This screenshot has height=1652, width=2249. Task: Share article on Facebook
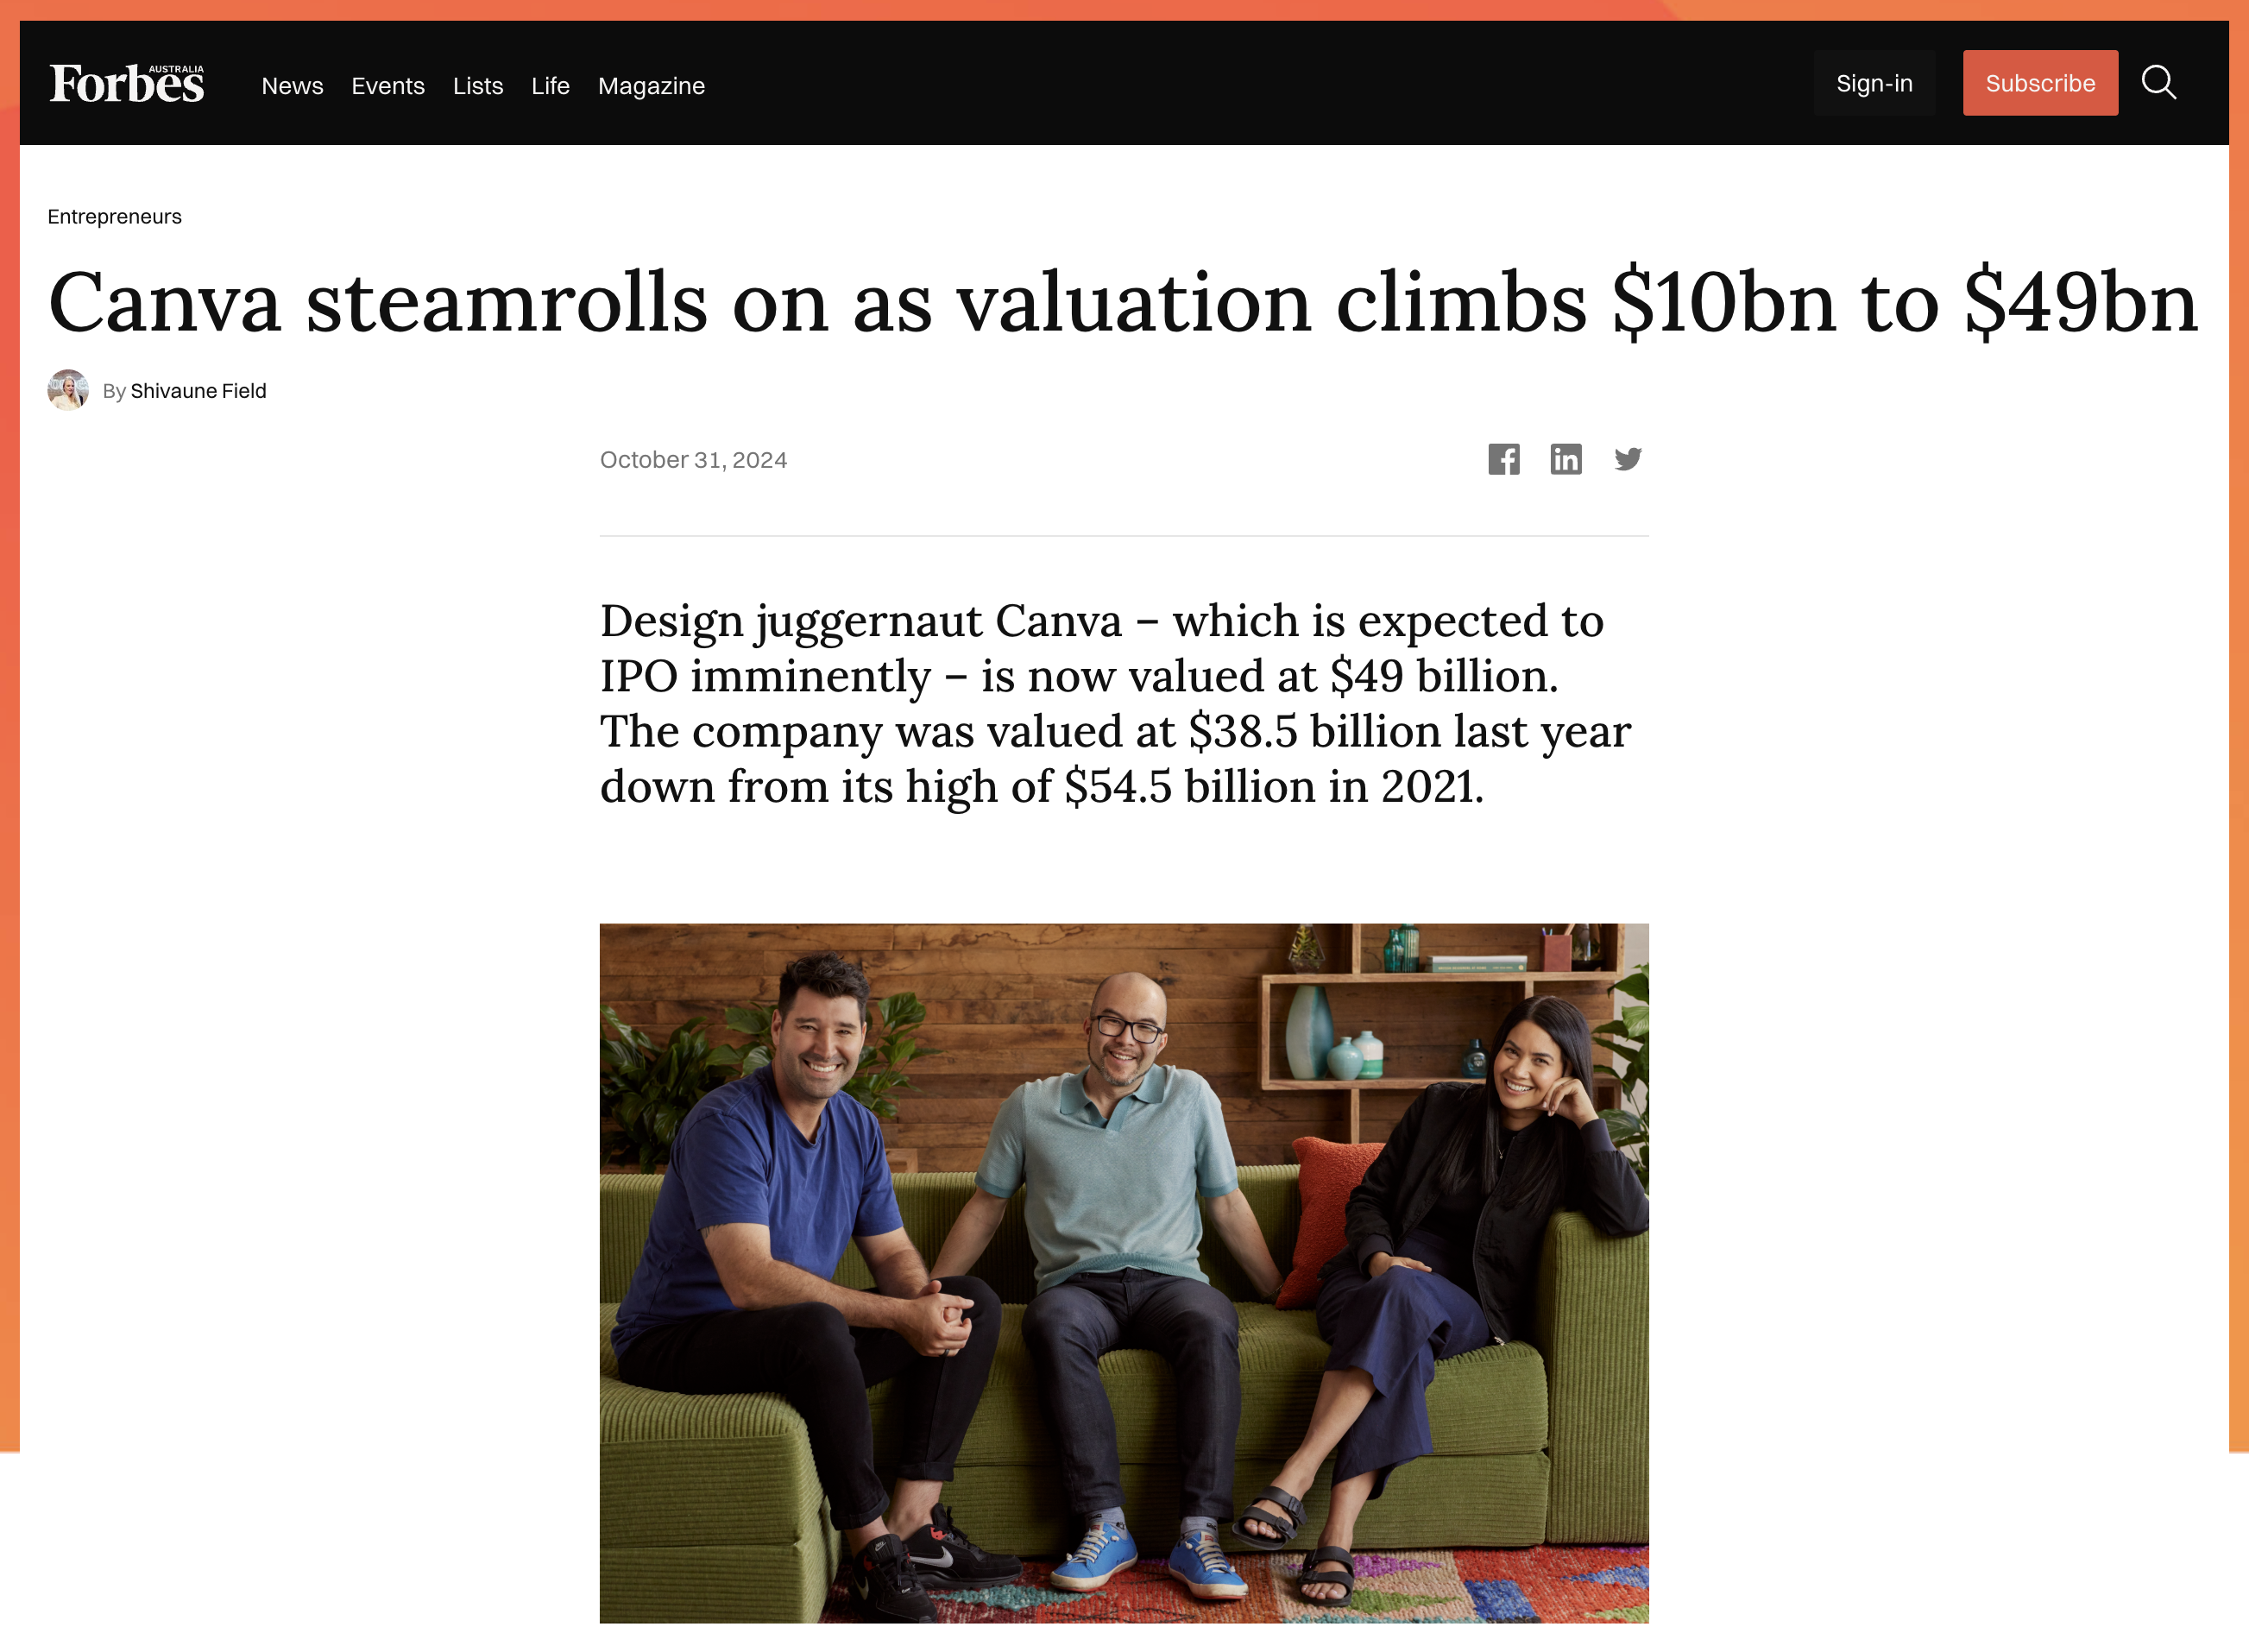[x=1503, y=459]
